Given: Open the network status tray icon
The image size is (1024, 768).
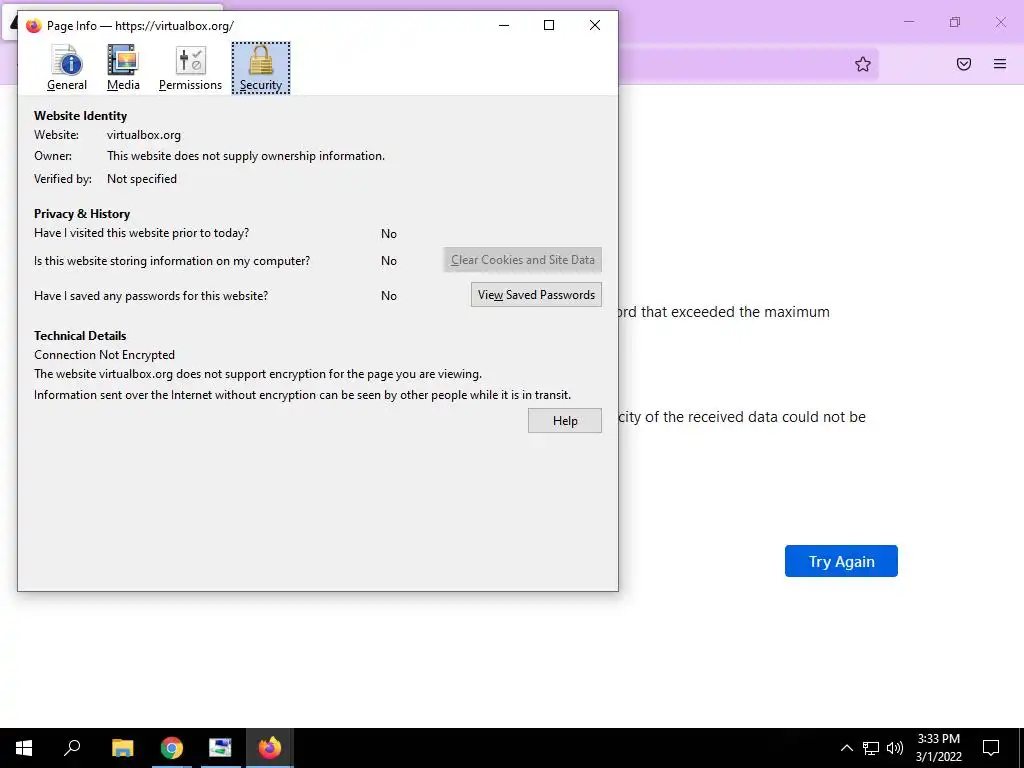Looking at the screenshot, I should [871, 748].
